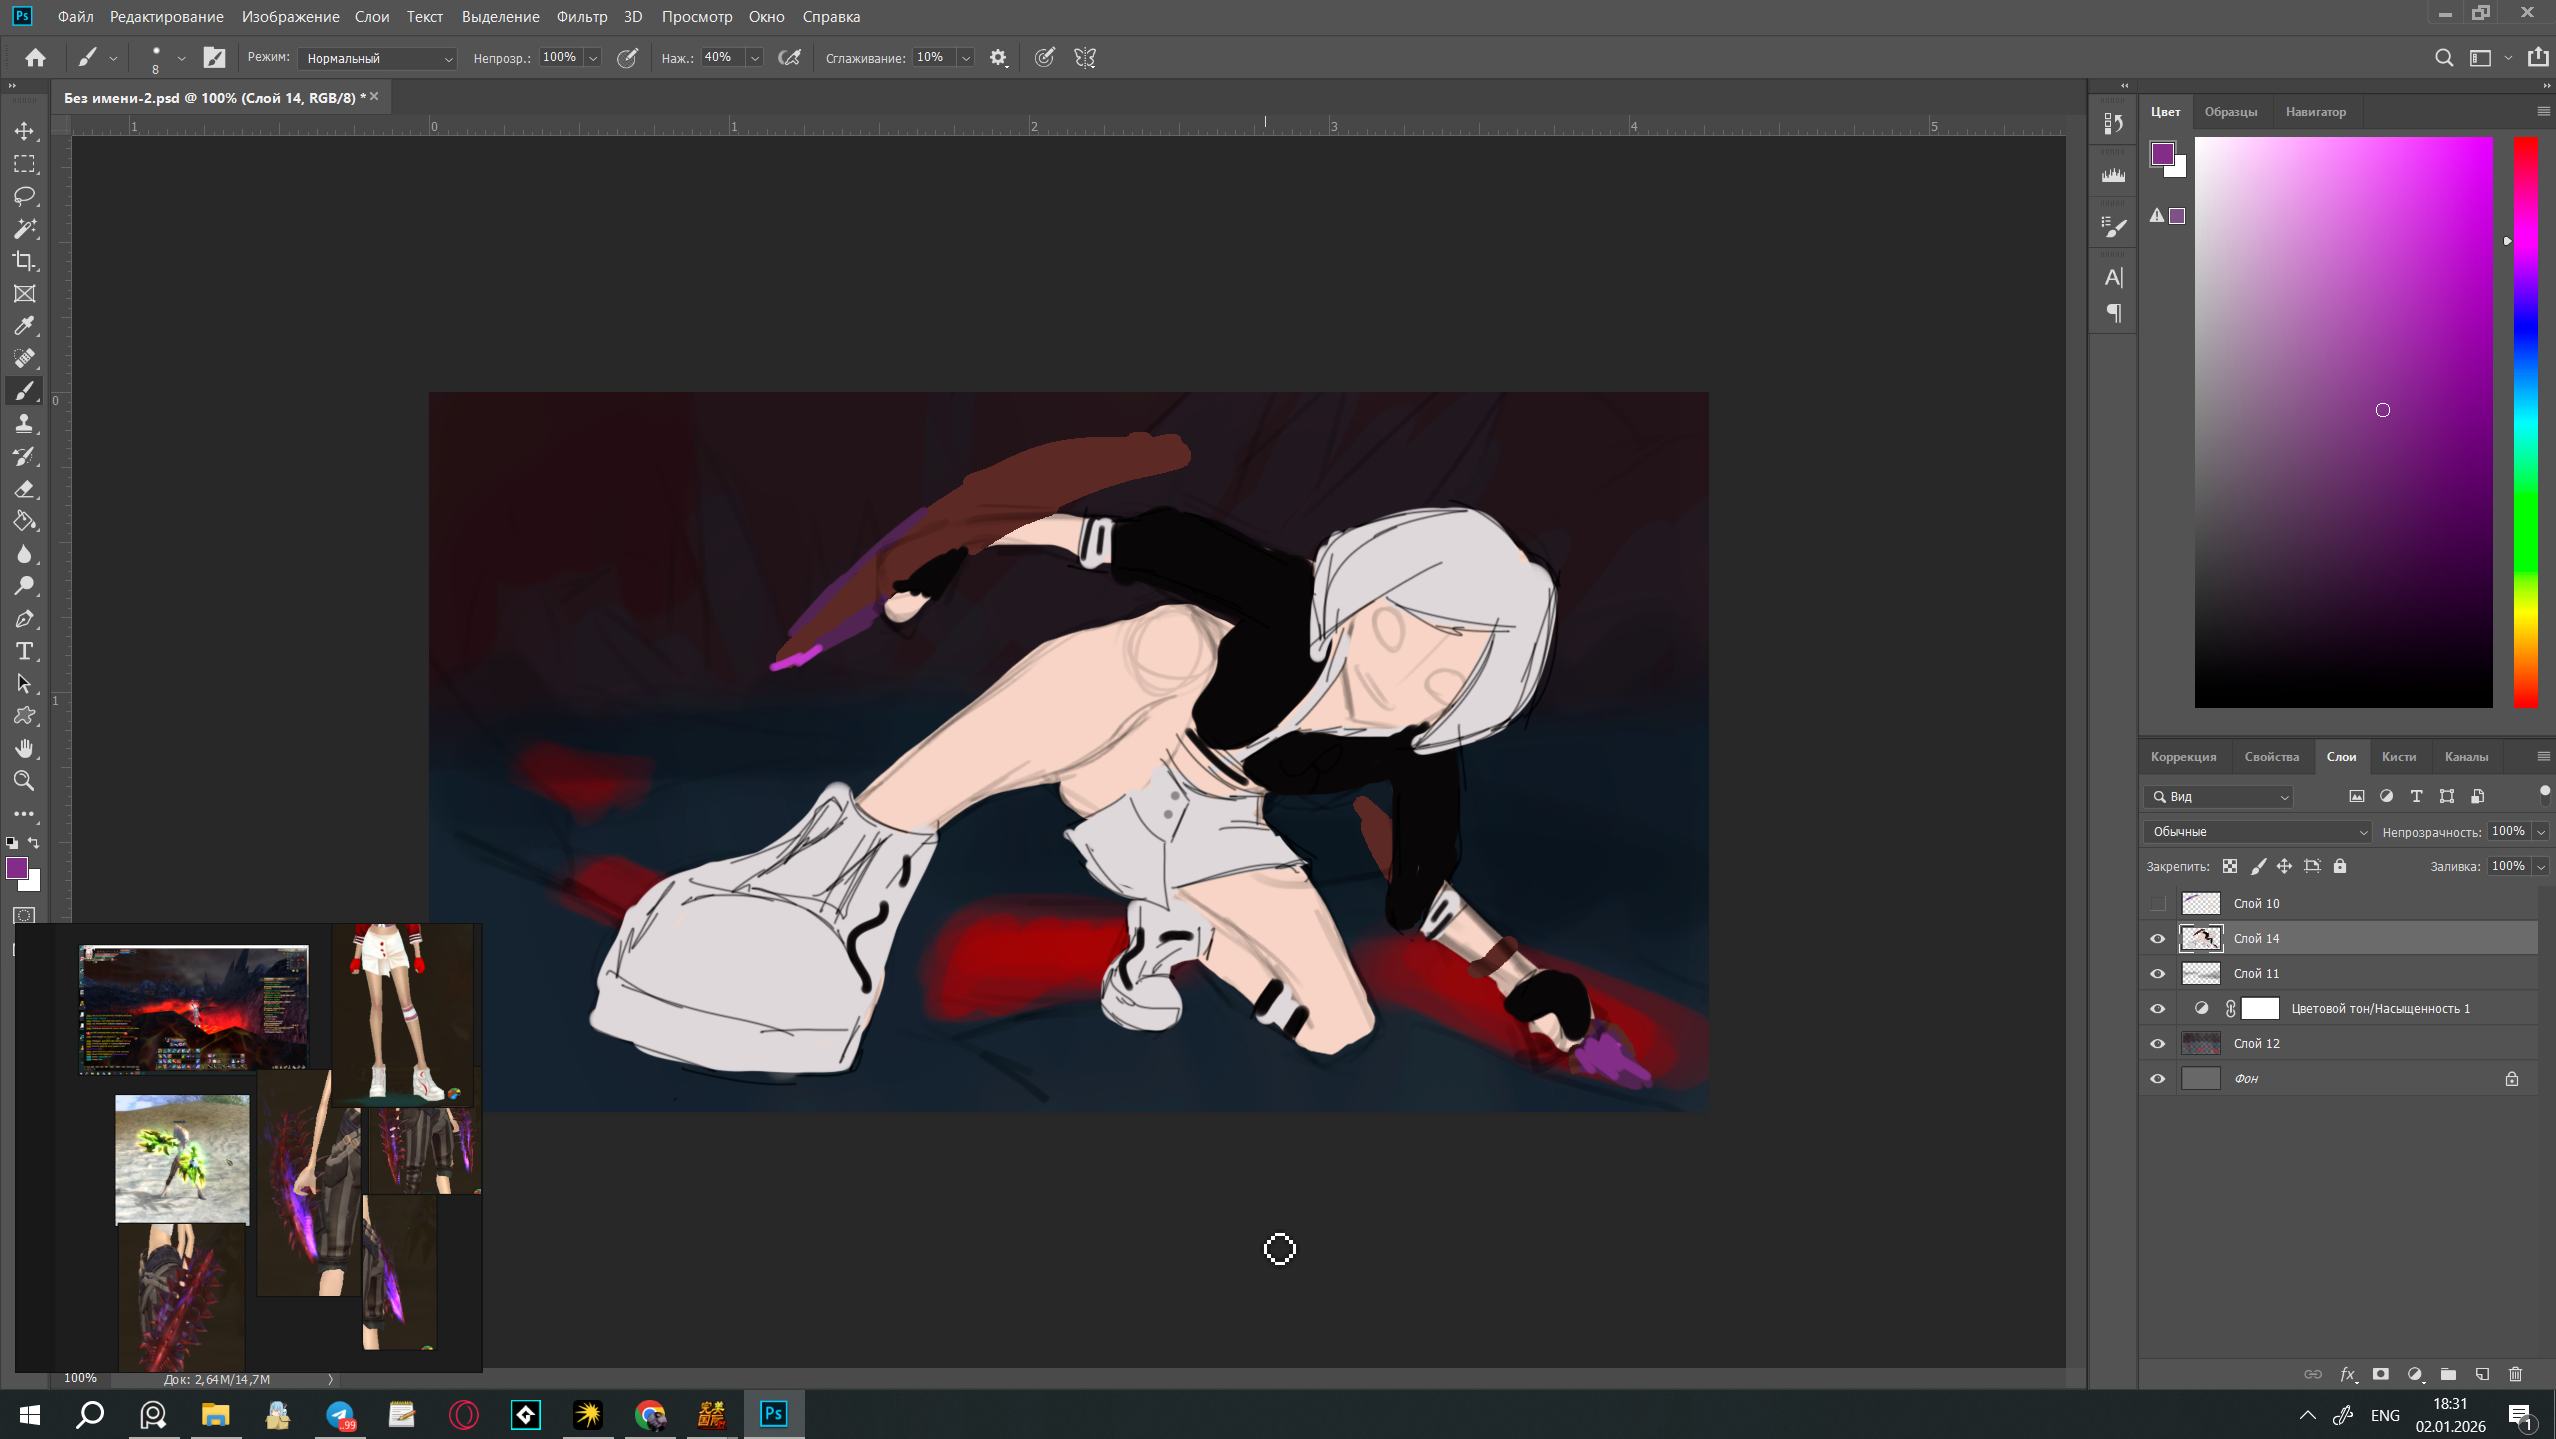
Task: Expand the Непрозр. opacity dropdown arrow
Action: 593,58
